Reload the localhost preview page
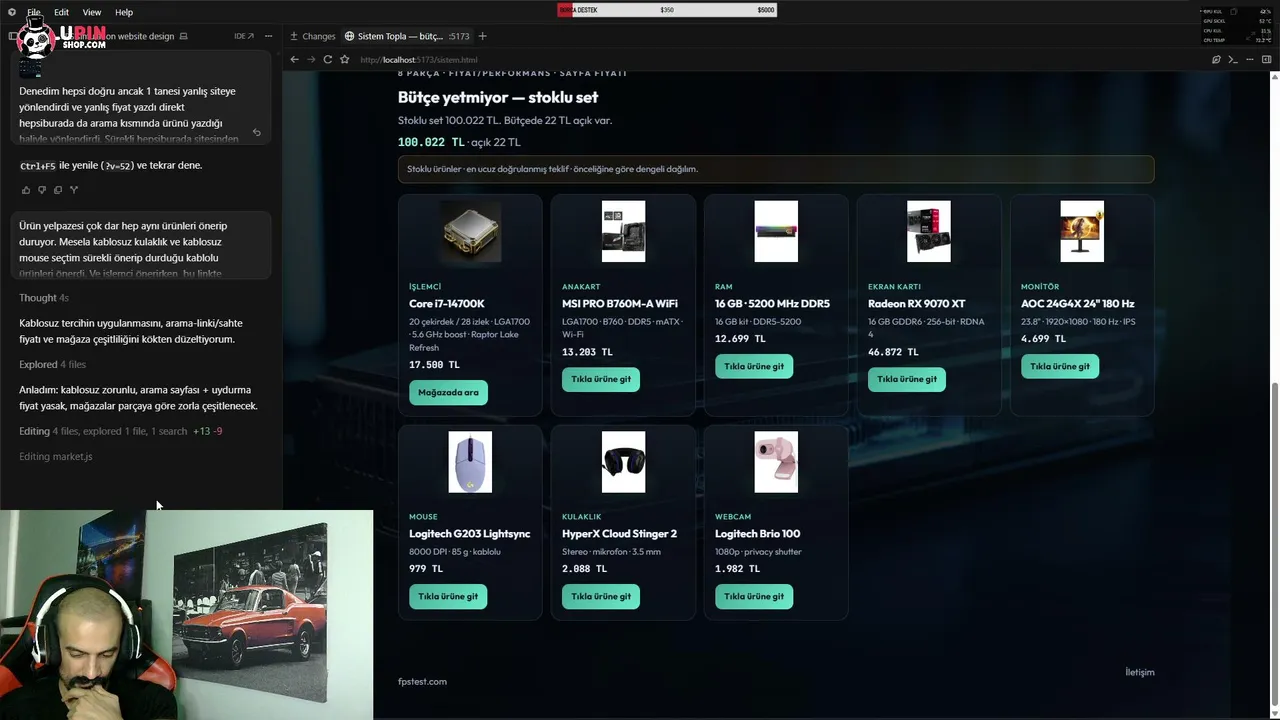The height and width of the screenshot is (720, 1280). point(327,60)
